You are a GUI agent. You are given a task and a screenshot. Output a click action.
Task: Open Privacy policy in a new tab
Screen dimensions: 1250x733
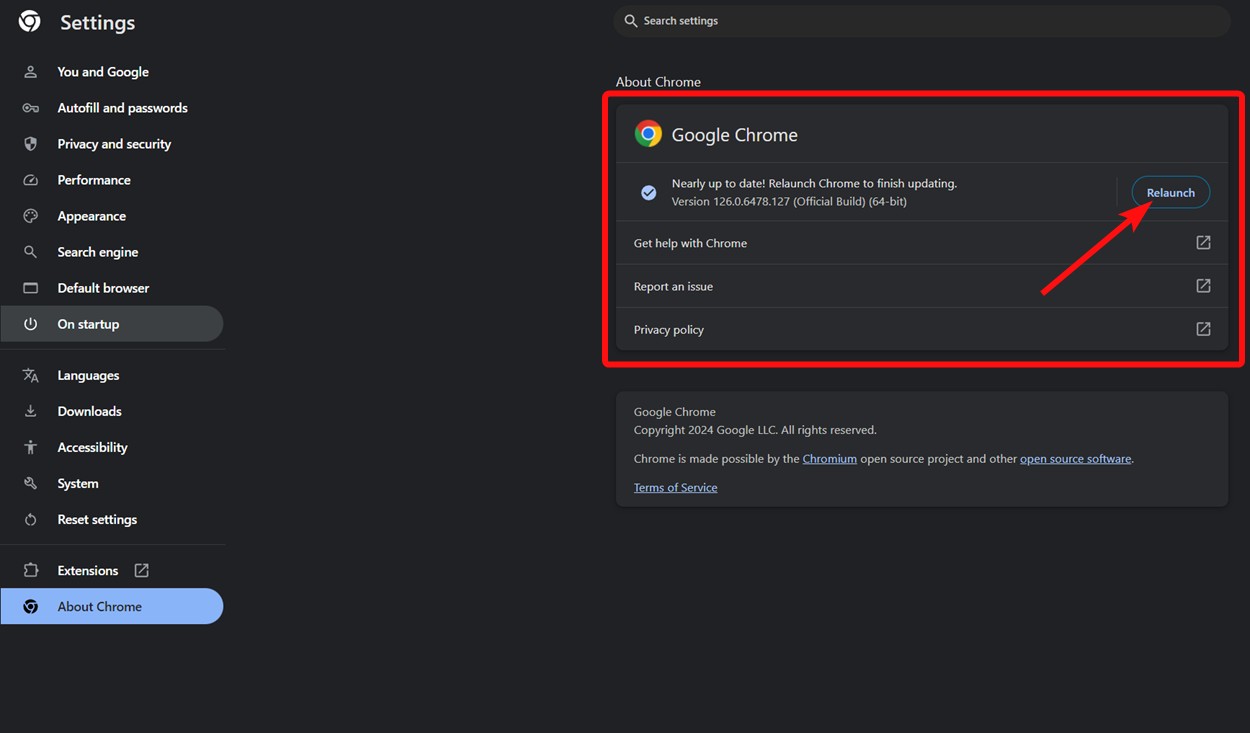pyautogui.click(x=1203, y=328)
